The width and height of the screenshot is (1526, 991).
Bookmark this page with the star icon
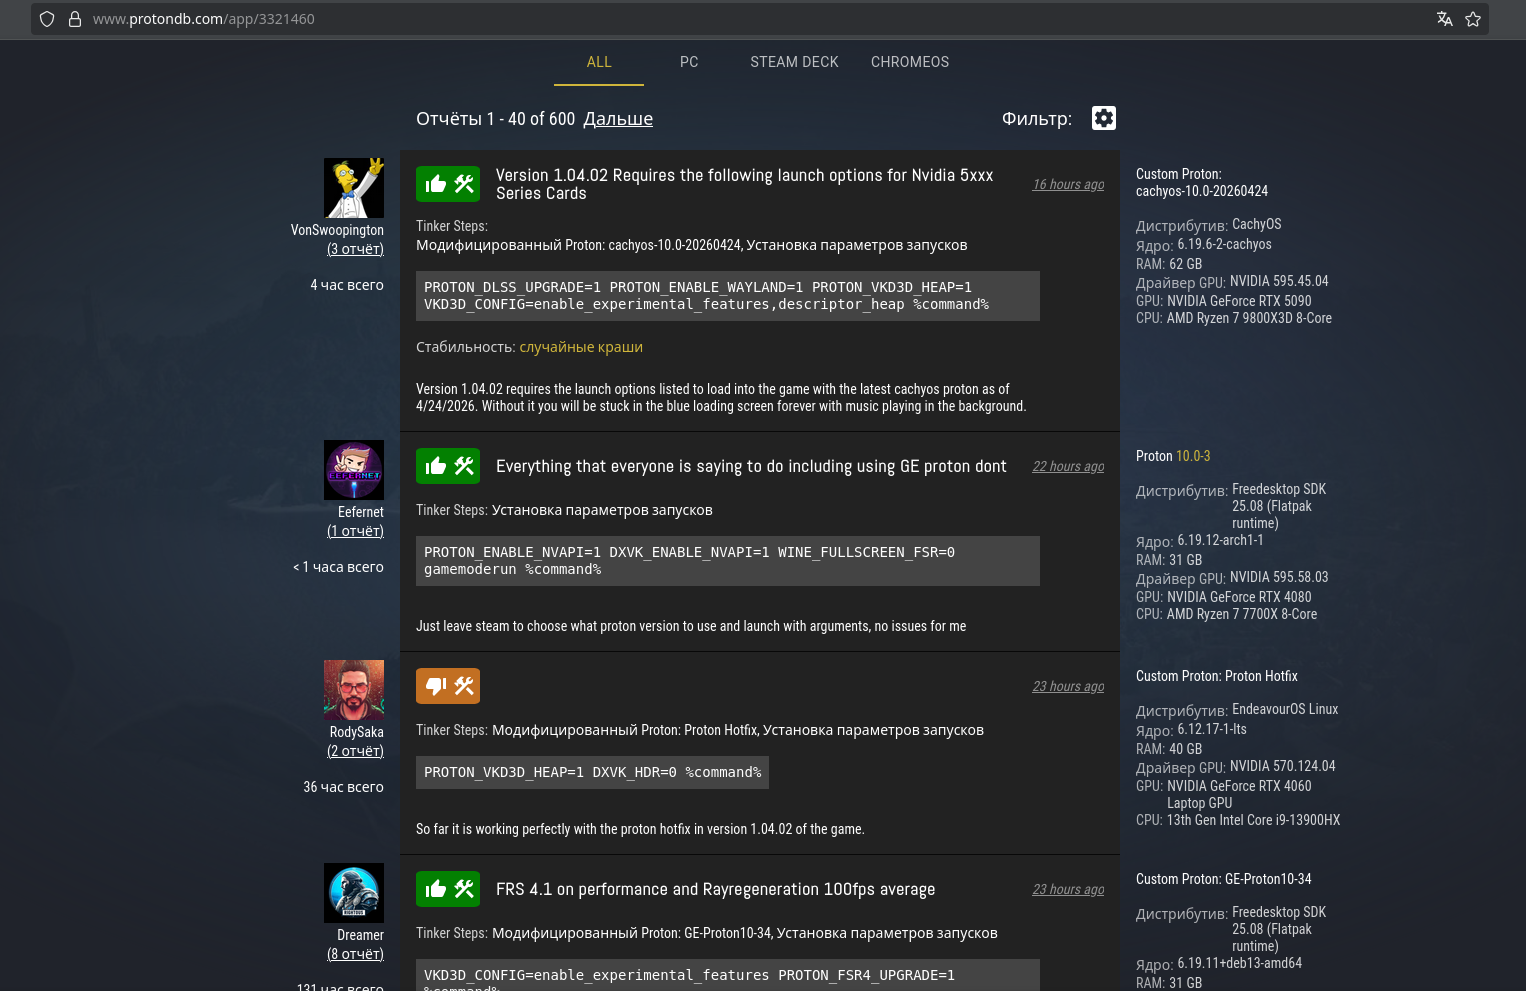point(1473,19)
